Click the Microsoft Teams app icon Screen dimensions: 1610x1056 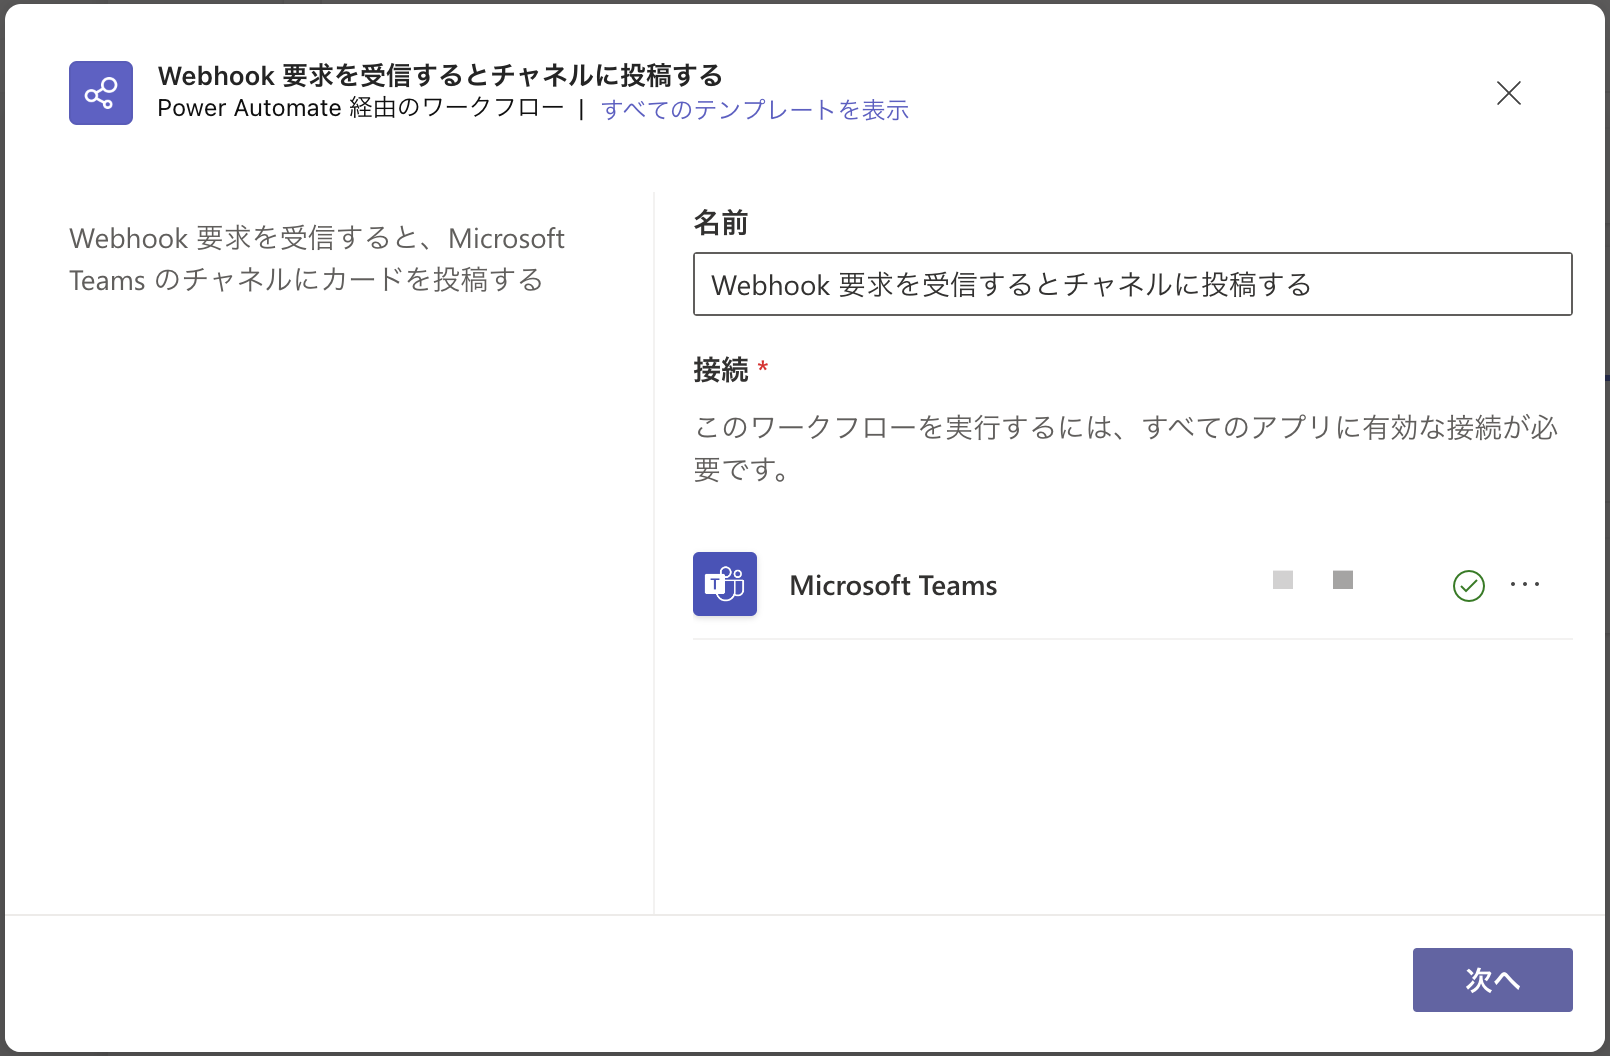pos(725,584)
